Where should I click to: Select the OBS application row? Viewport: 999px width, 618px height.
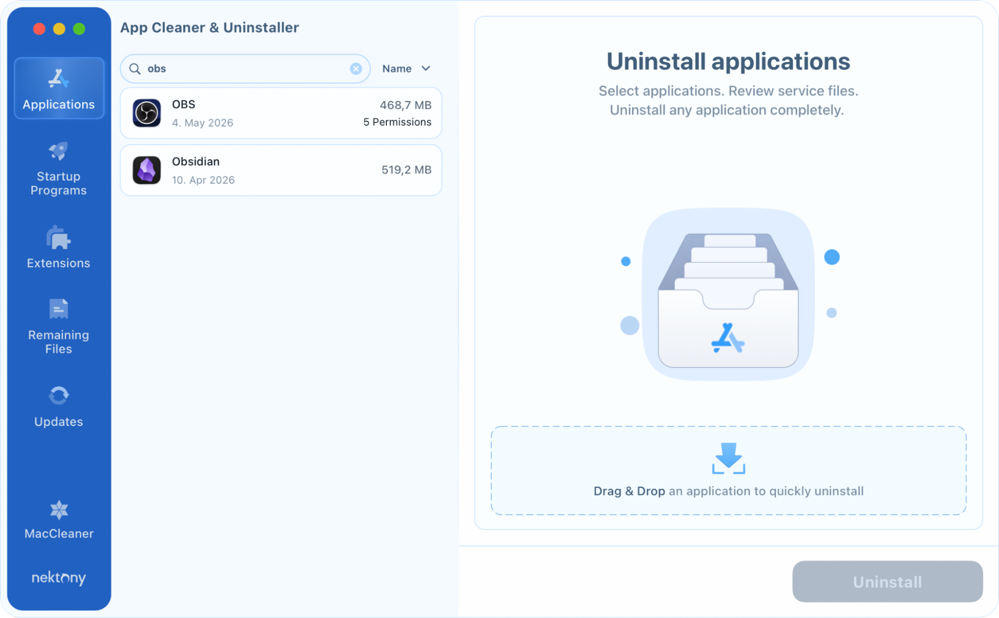[x=281, y=113]
